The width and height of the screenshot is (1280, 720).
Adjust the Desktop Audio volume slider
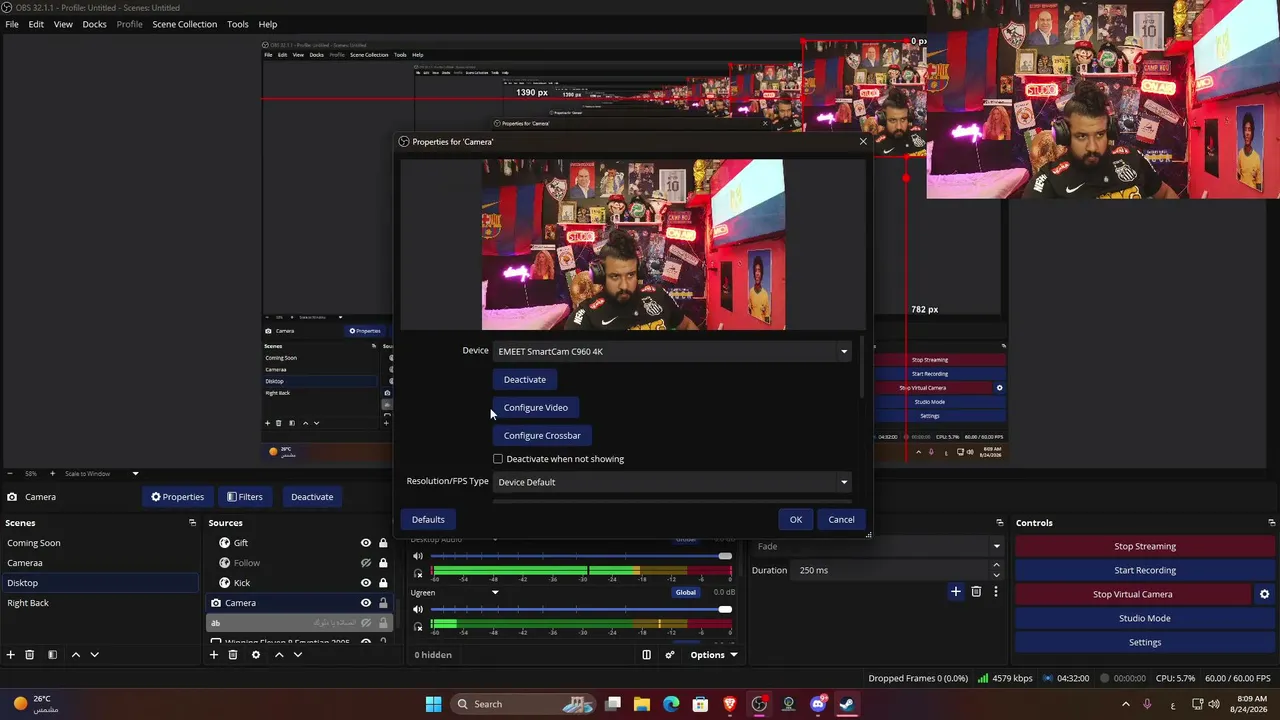[581, 556]
